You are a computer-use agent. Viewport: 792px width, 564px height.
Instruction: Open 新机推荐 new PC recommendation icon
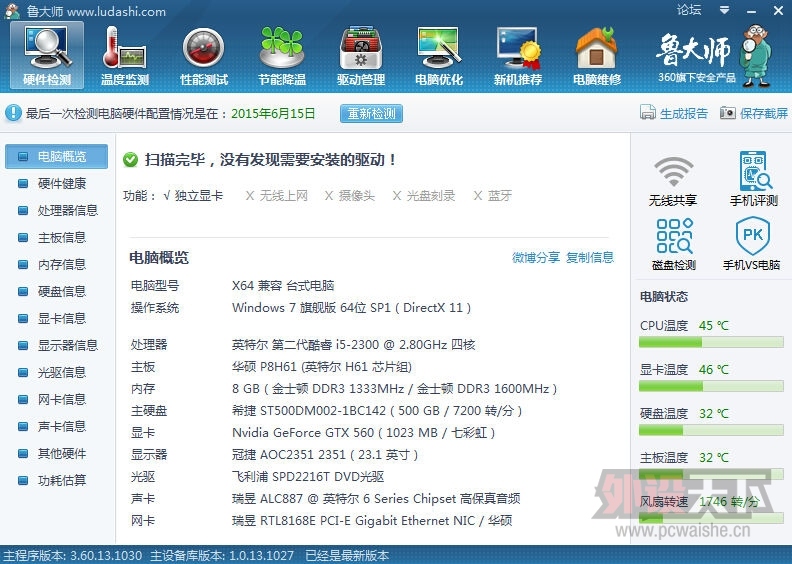(518, 56)
